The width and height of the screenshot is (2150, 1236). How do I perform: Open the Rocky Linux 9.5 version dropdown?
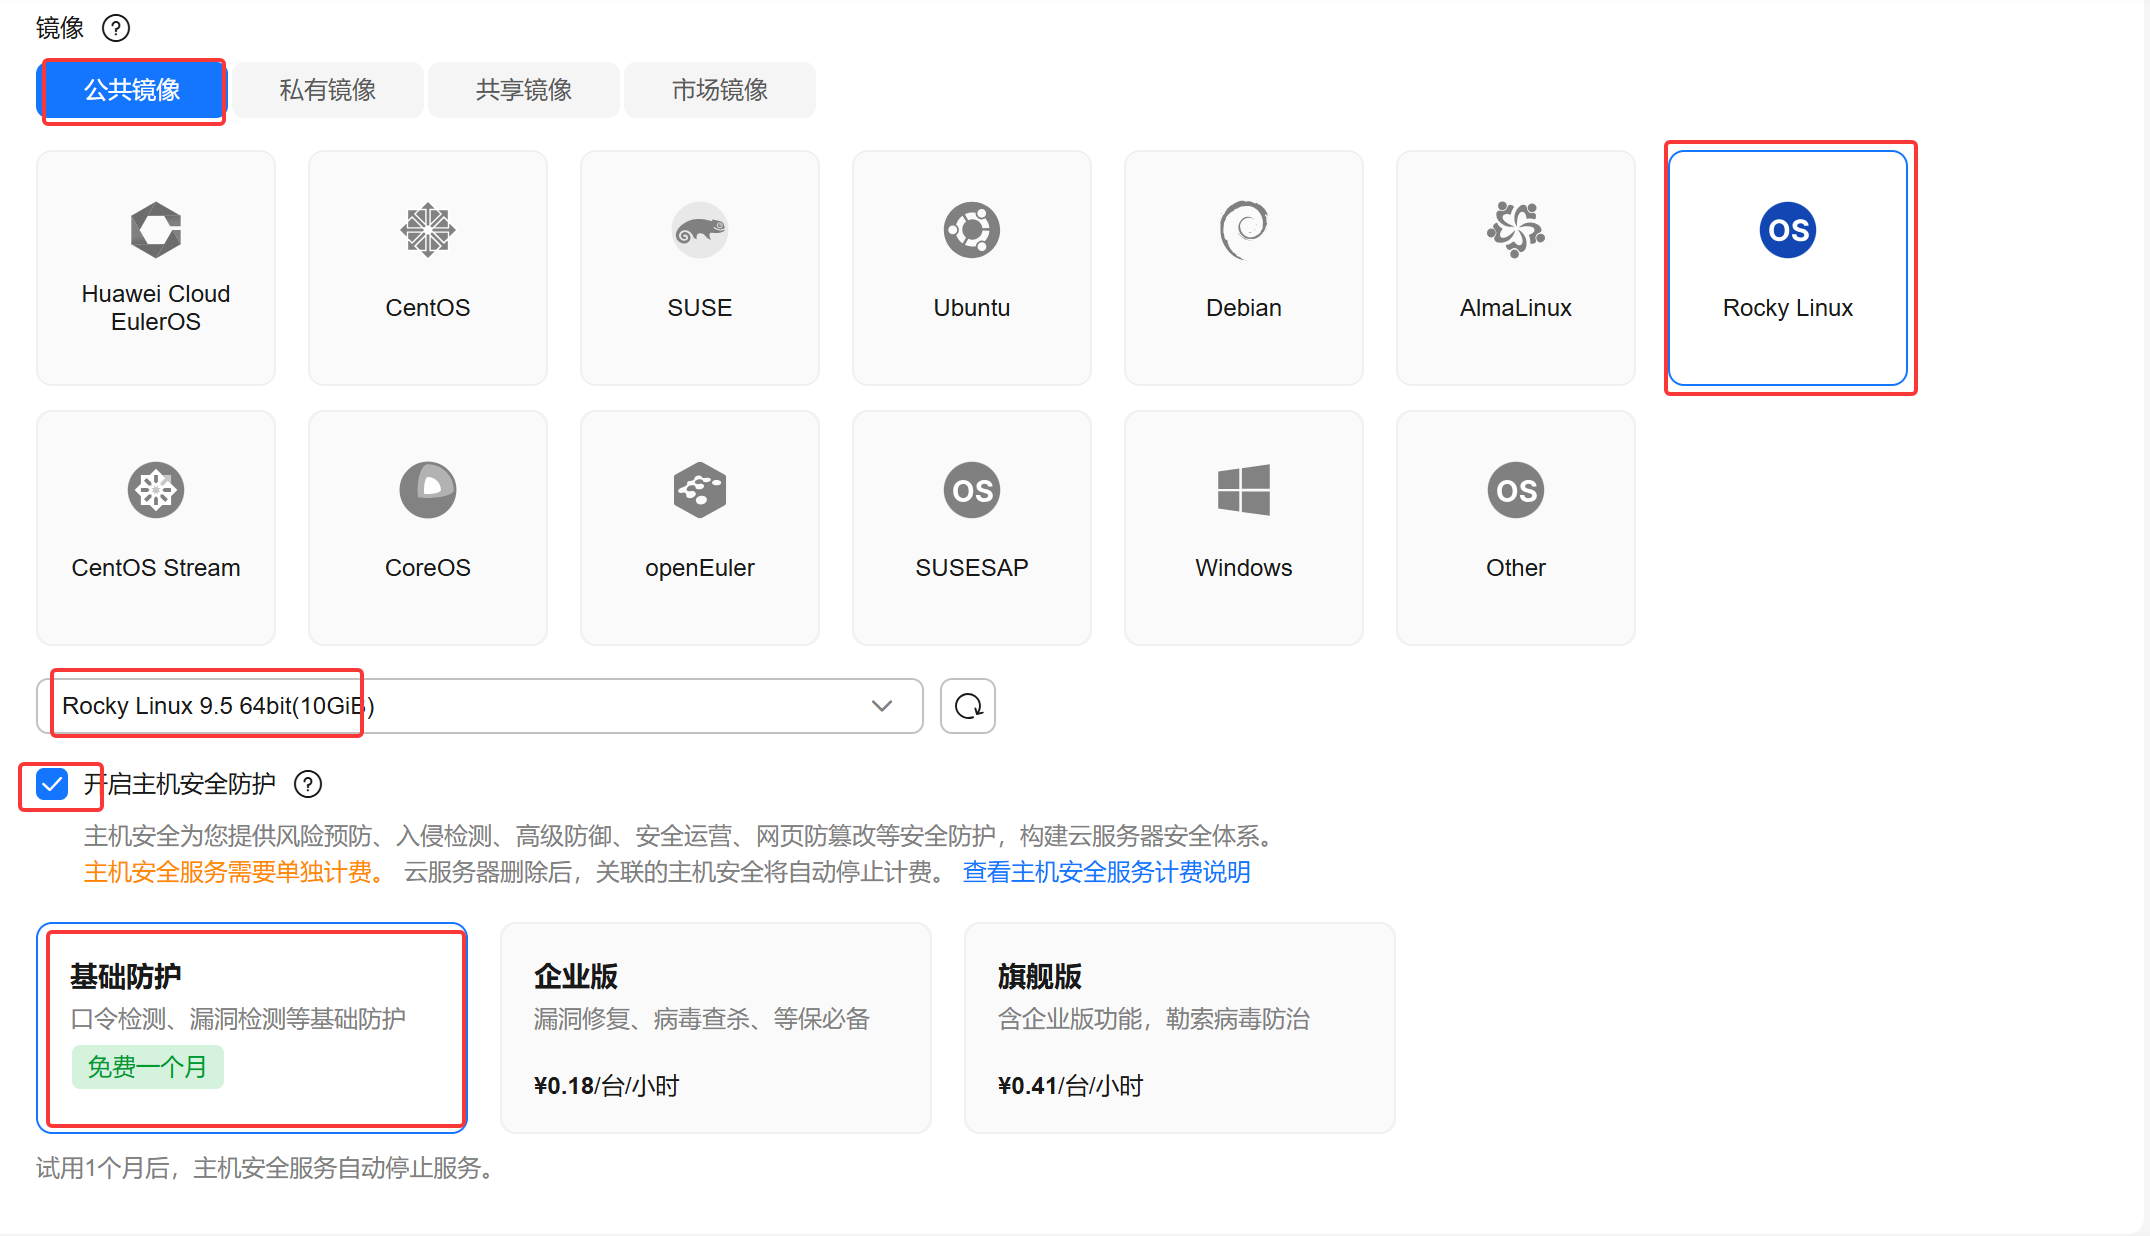pos(480,706)
